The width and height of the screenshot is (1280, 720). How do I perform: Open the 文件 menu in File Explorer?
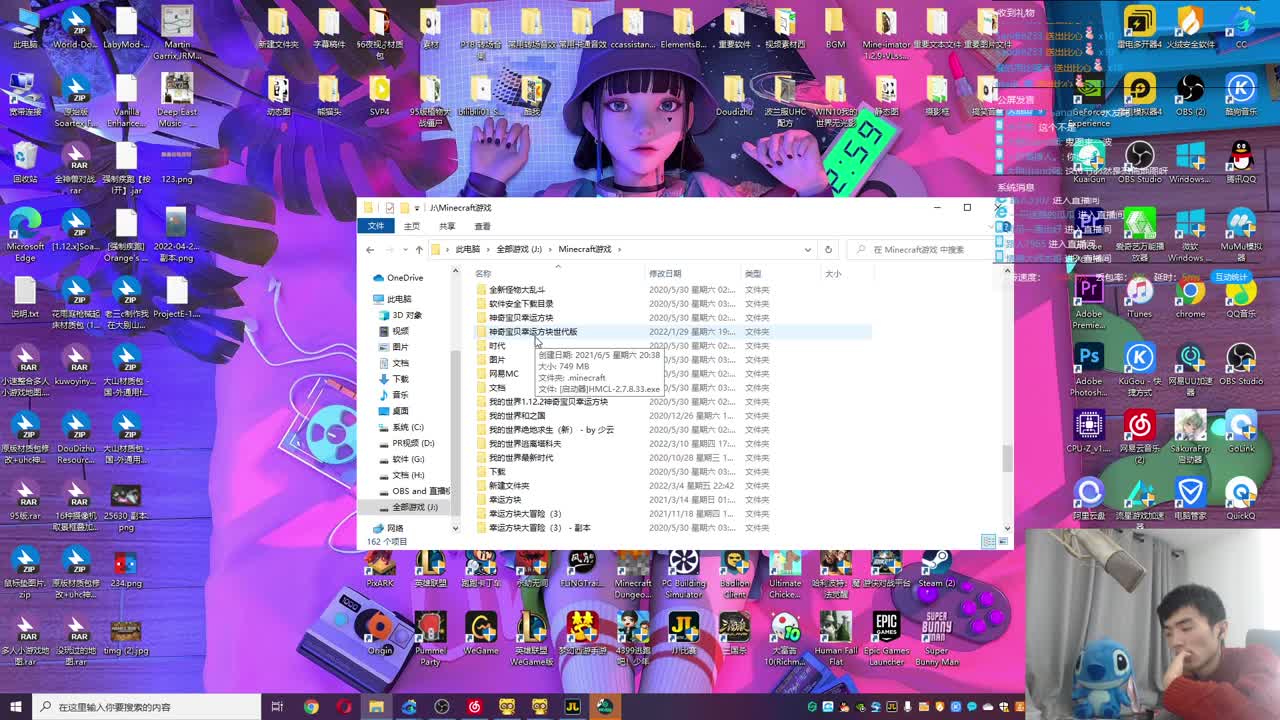click(x=376, y=226)
